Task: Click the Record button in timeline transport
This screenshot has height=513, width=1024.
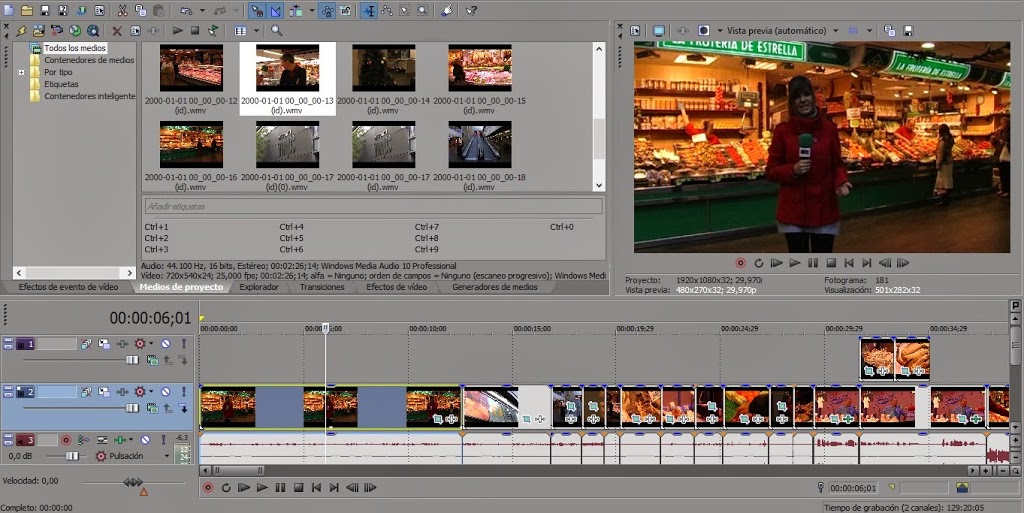Action: (x=208, y=488)
